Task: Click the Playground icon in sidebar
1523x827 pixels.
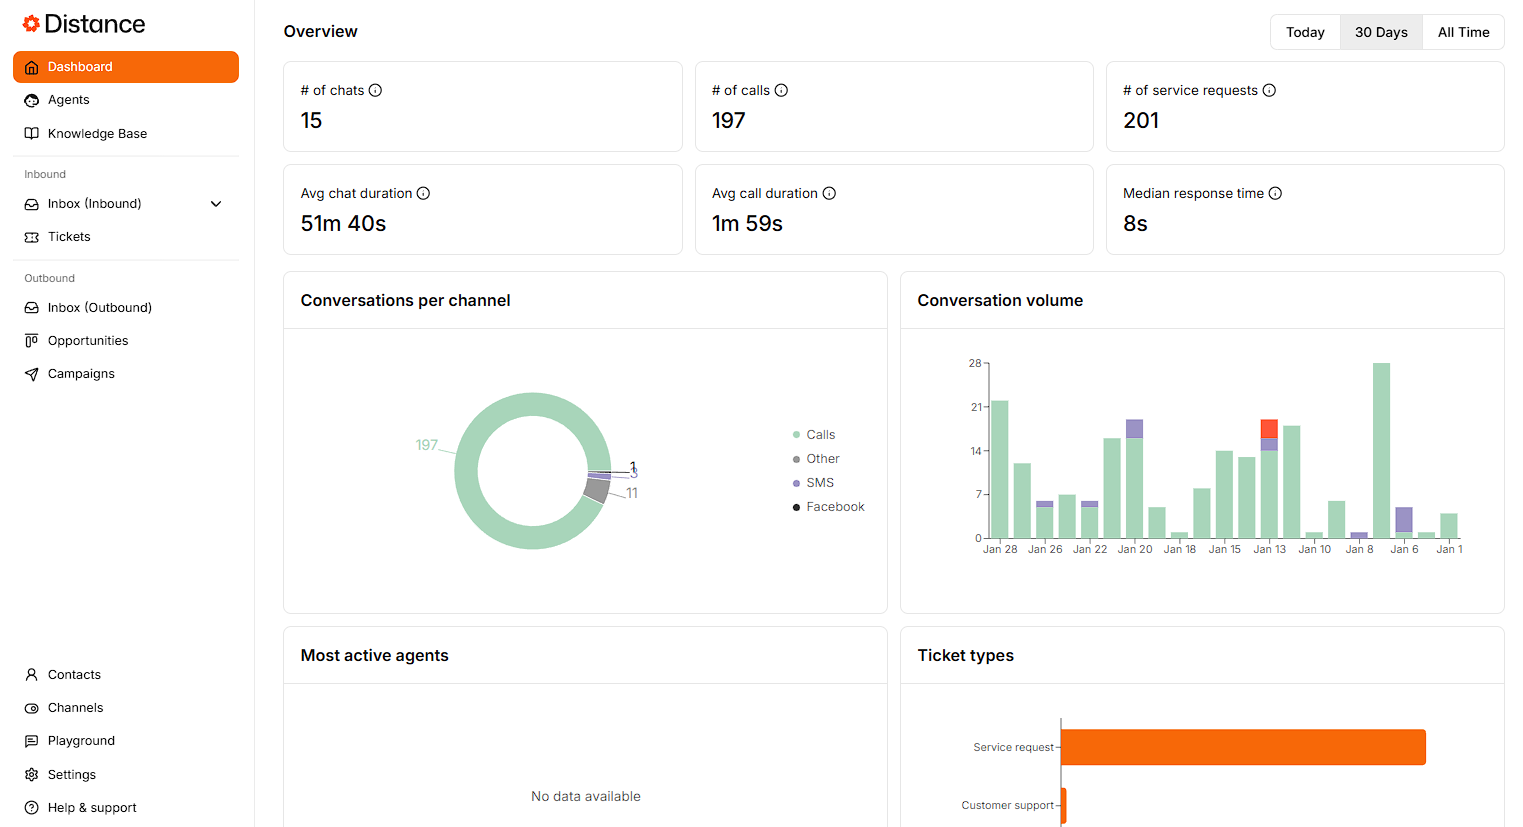Action: tap(32, 741)
